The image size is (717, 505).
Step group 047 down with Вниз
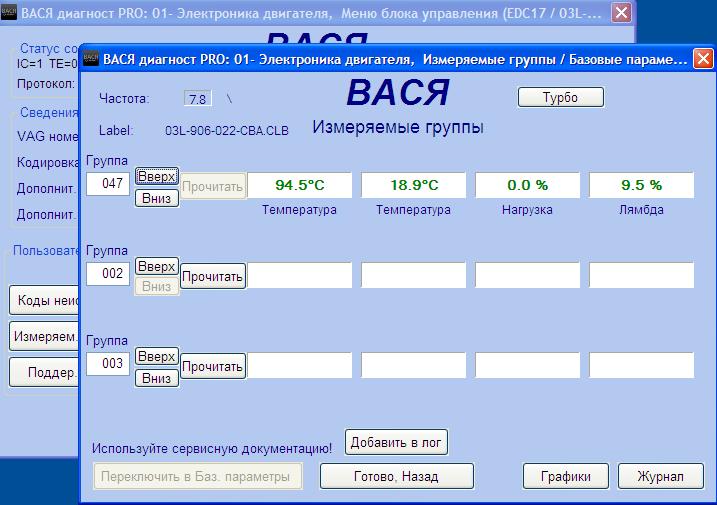156,198
